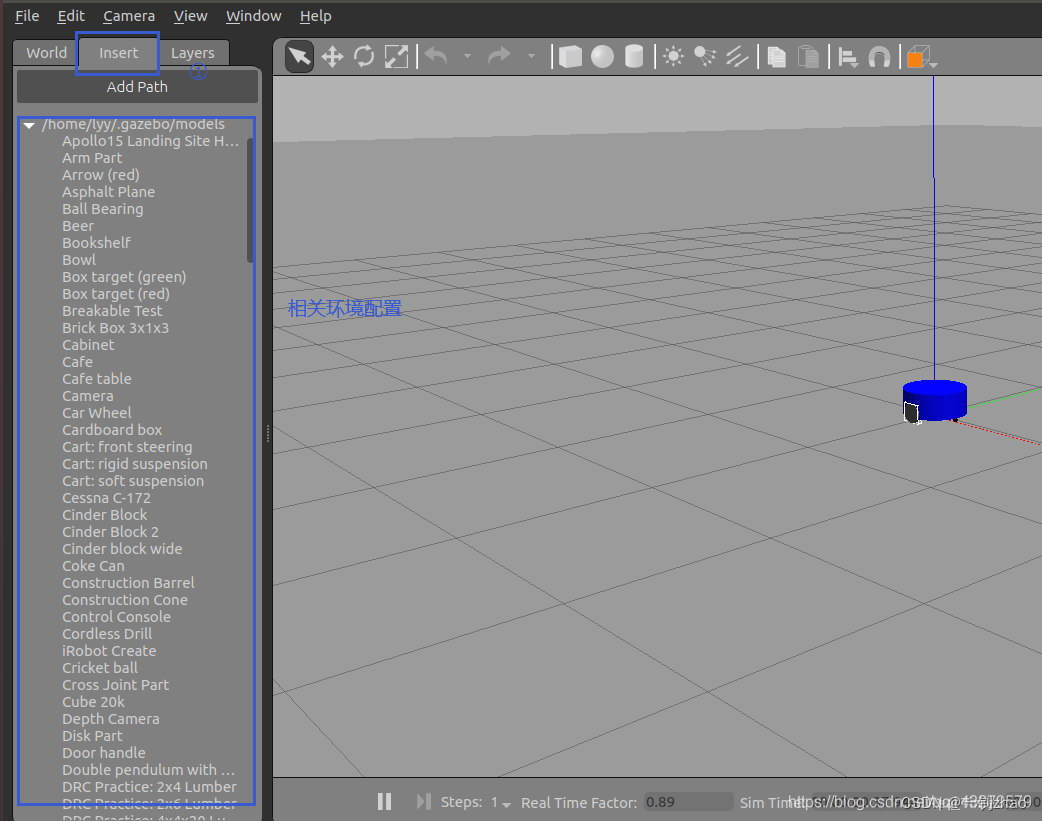Add a spot light
The width and height of the screenshot is (1042, 821).
pyautogui.click(x=705, y=57)
